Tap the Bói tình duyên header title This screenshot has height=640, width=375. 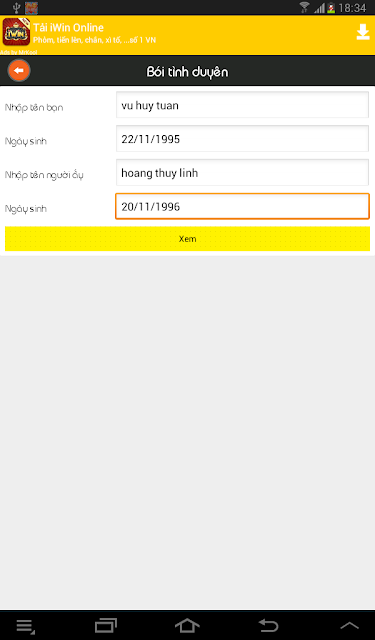[187, 72]
